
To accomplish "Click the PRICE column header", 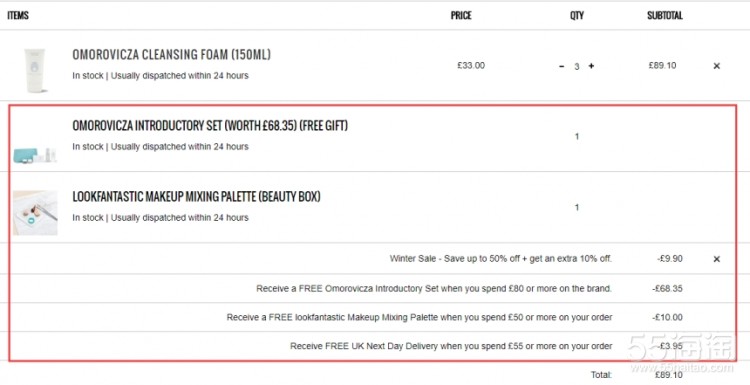I will pyautogui.click(x=461, y=15).
